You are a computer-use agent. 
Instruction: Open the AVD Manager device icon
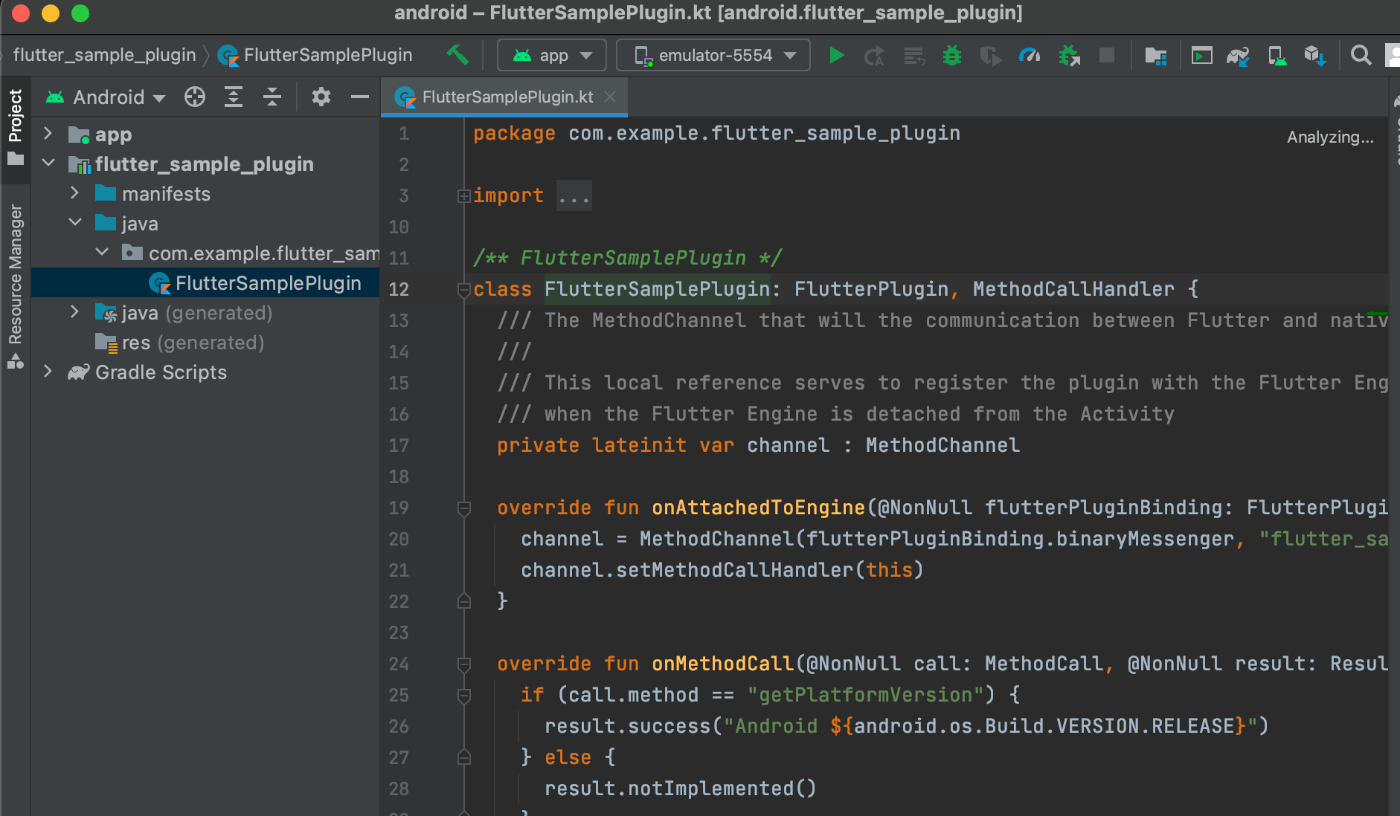point(1277,55)
